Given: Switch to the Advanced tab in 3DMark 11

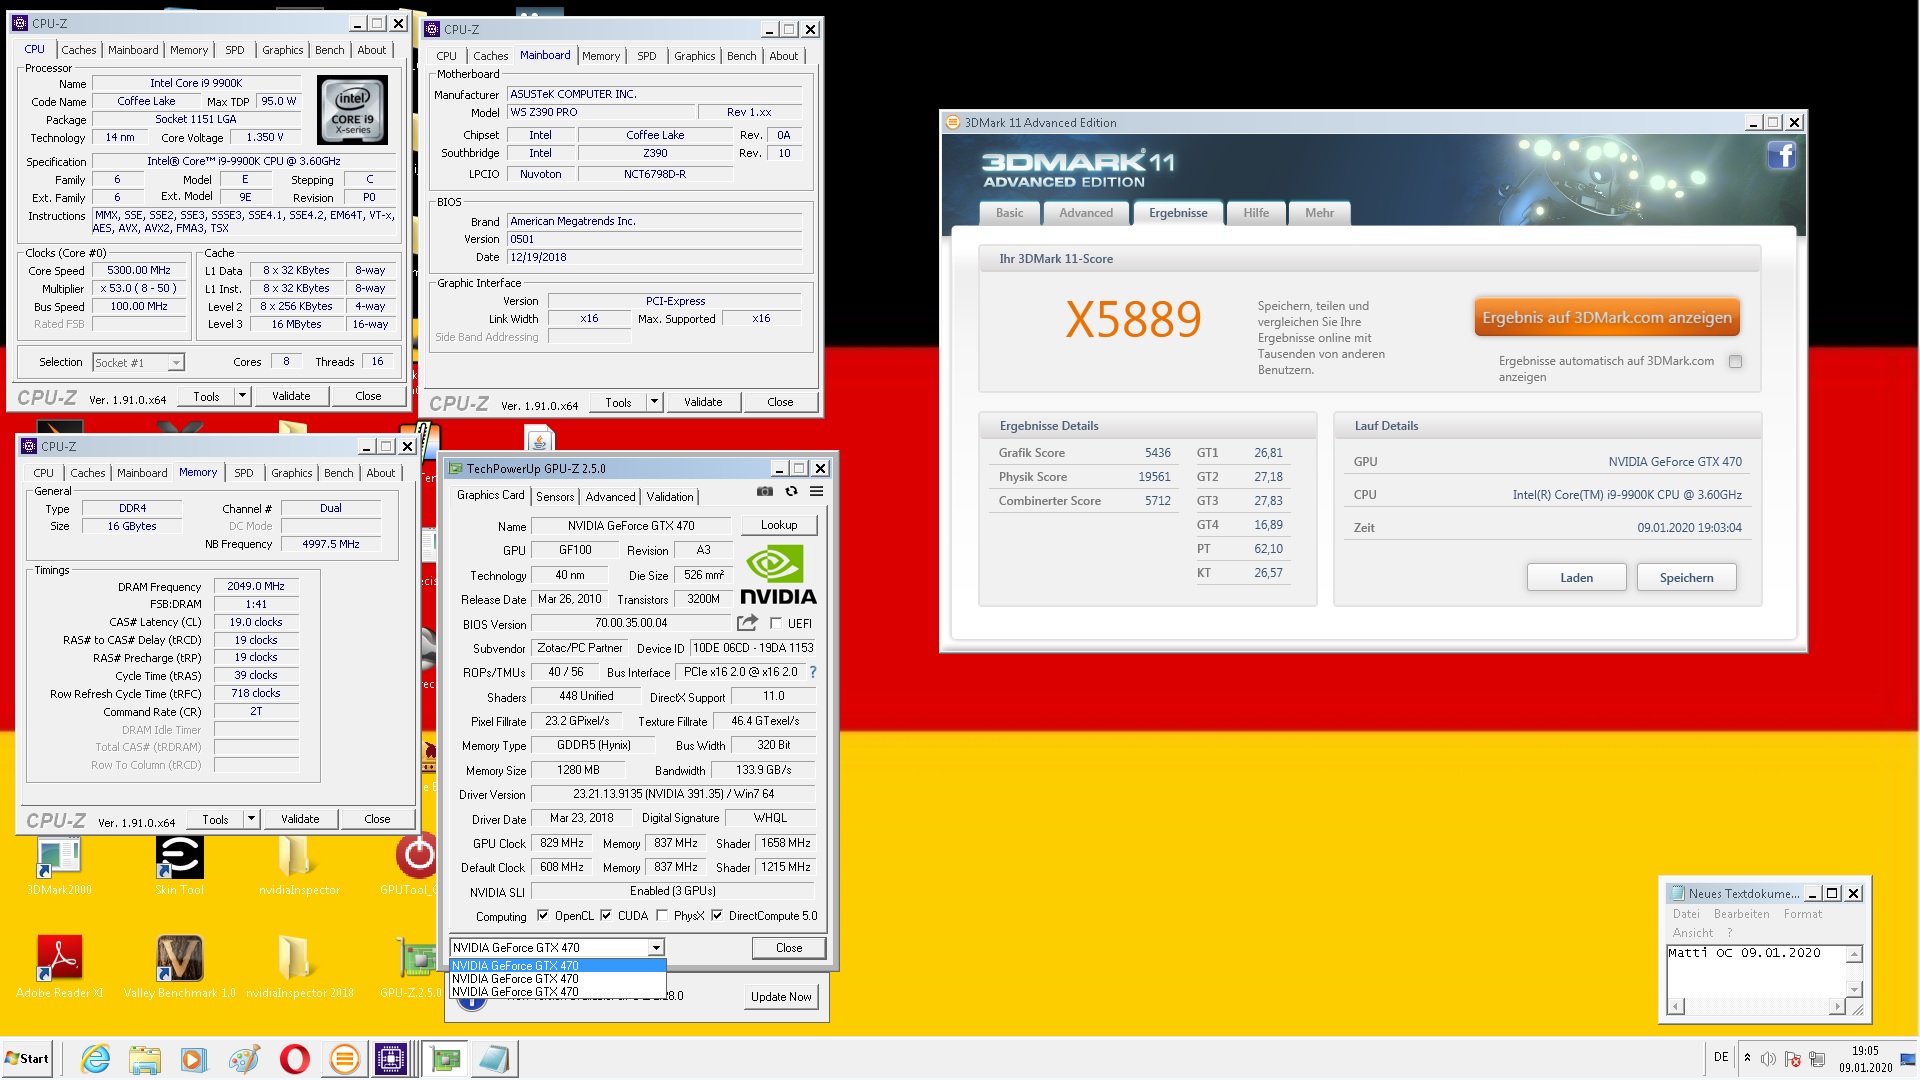Looking at the screenshot, I should point(1085,213).
